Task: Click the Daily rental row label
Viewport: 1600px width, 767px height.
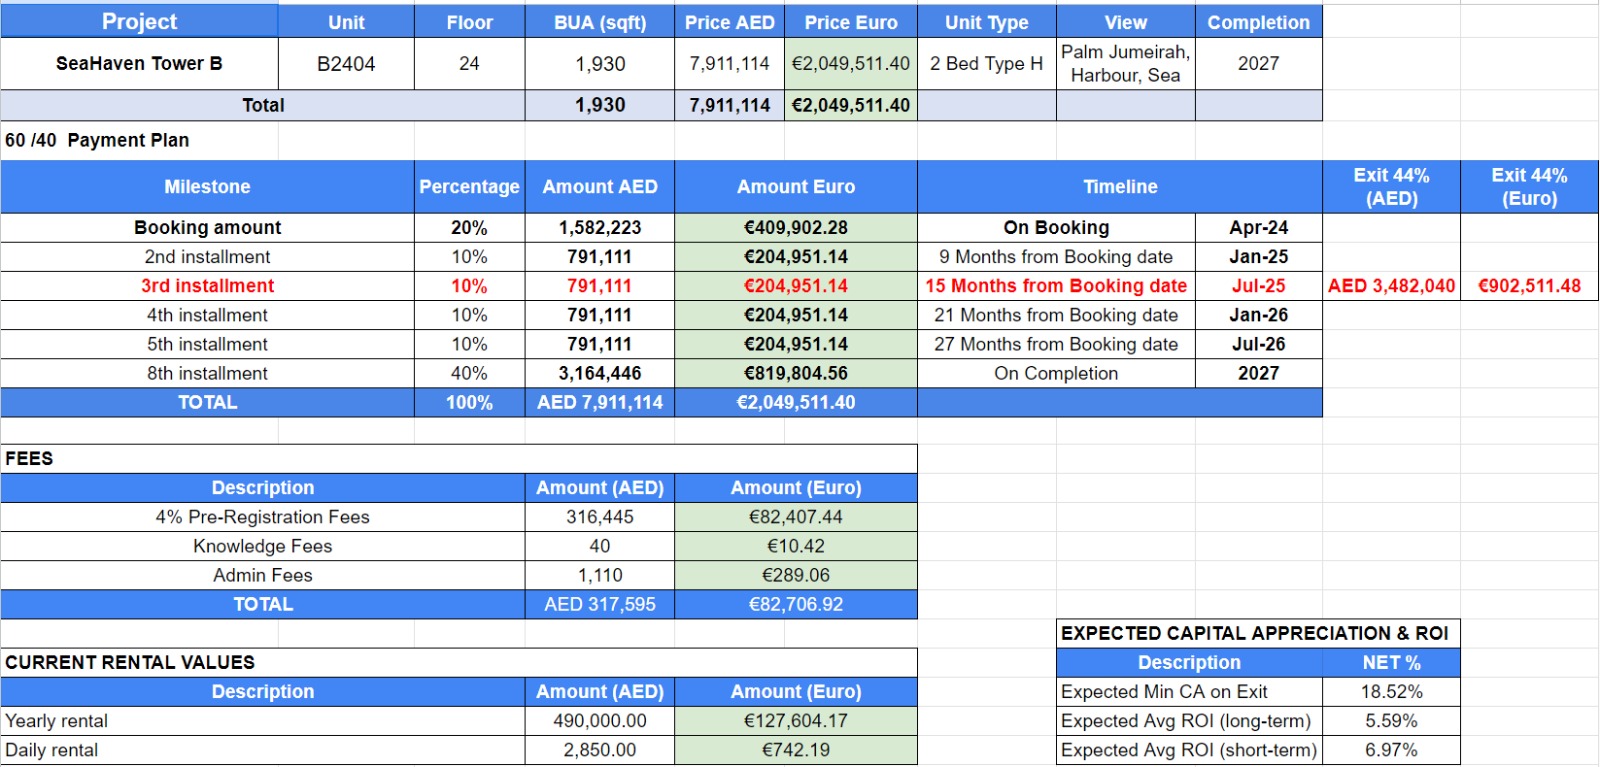Action: (262, 750)
